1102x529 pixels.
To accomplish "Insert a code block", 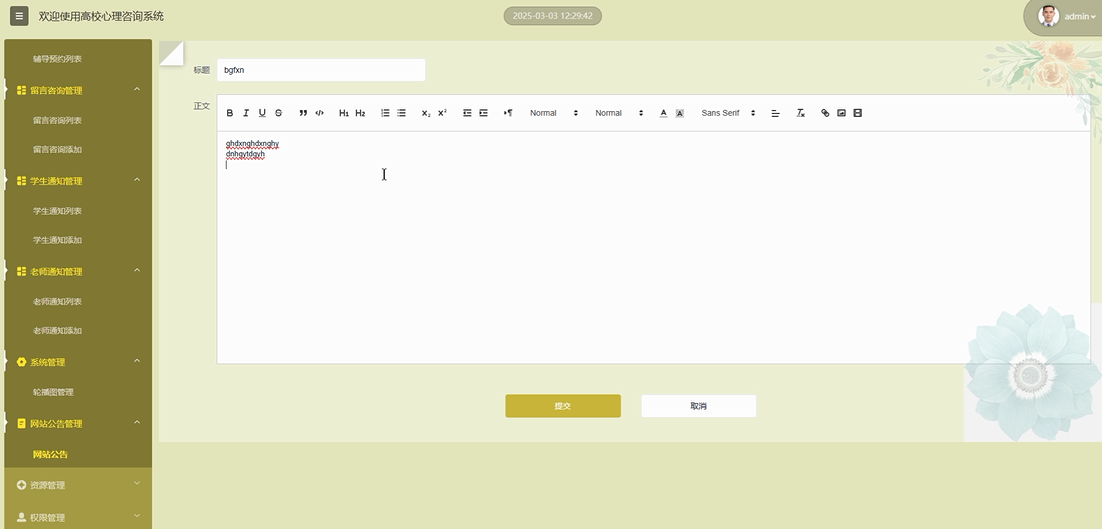I will 320,113.
